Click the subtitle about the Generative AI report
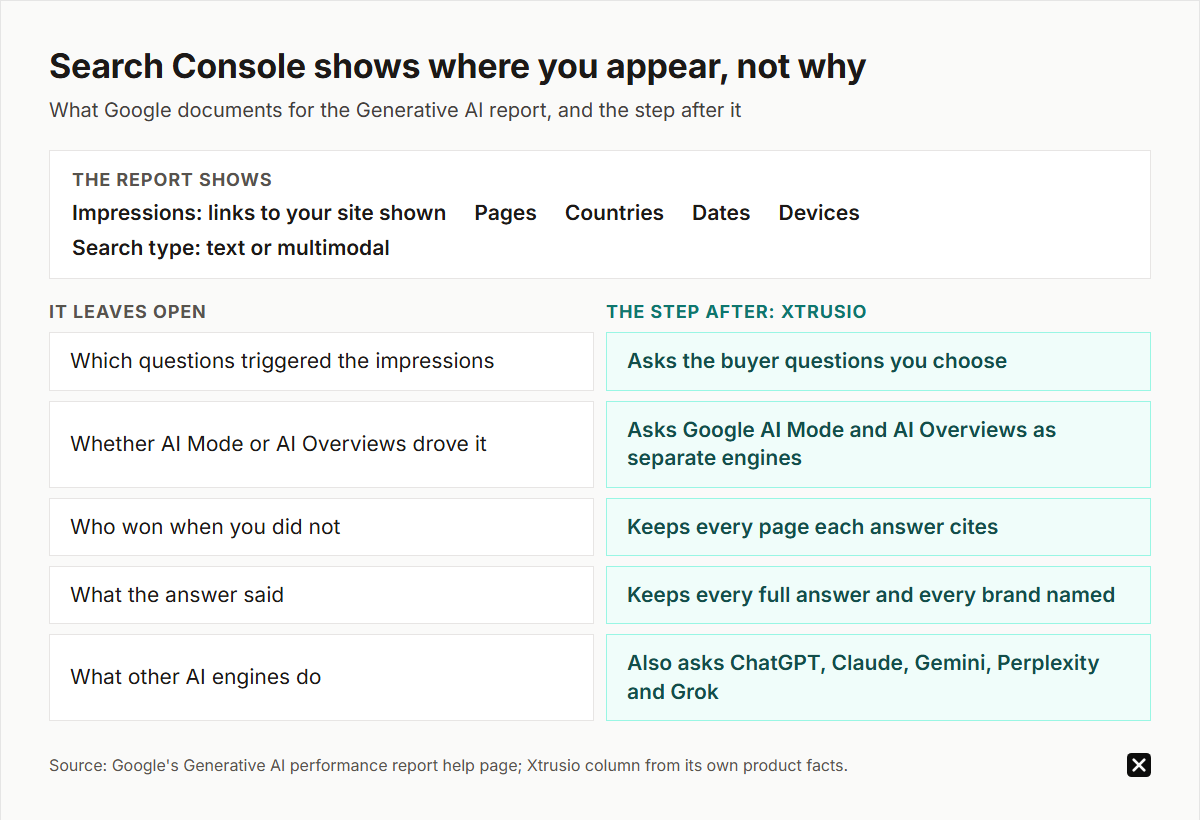The width and height of the screenshot is (1200, 820). (395, 110)
